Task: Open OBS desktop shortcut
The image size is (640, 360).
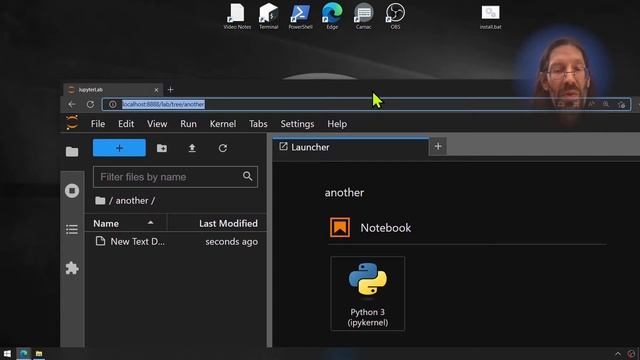Action: (395, 16)
